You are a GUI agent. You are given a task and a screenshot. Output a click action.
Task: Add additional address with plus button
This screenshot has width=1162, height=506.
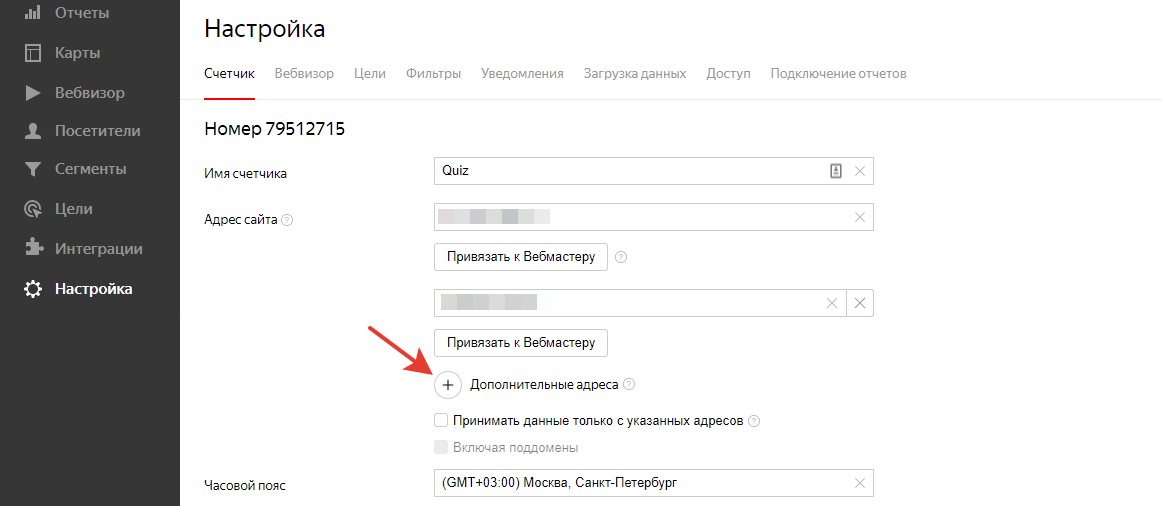point(448,385)
